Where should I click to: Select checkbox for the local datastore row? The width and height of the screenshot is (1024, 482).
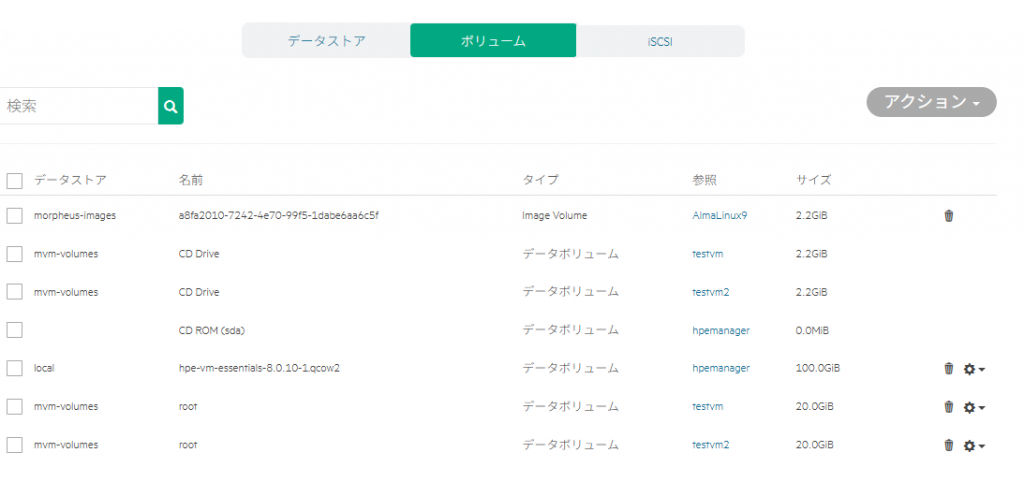point(14,368)
